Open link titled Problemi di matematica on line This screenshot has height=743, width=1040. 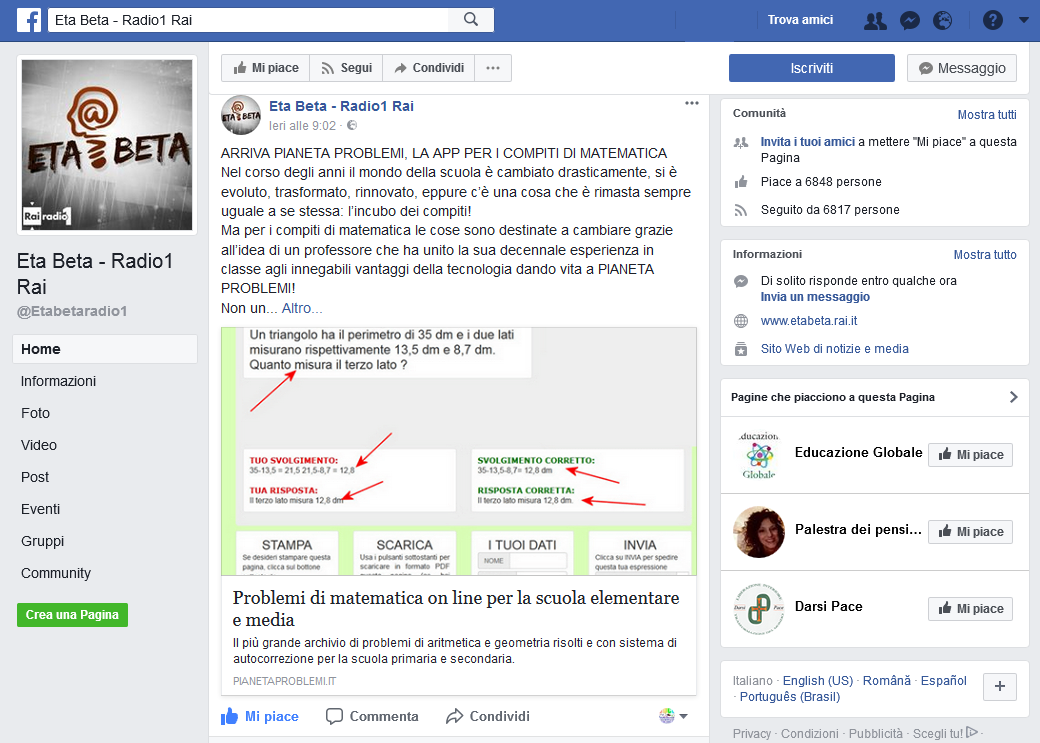[x=456, y=608]
